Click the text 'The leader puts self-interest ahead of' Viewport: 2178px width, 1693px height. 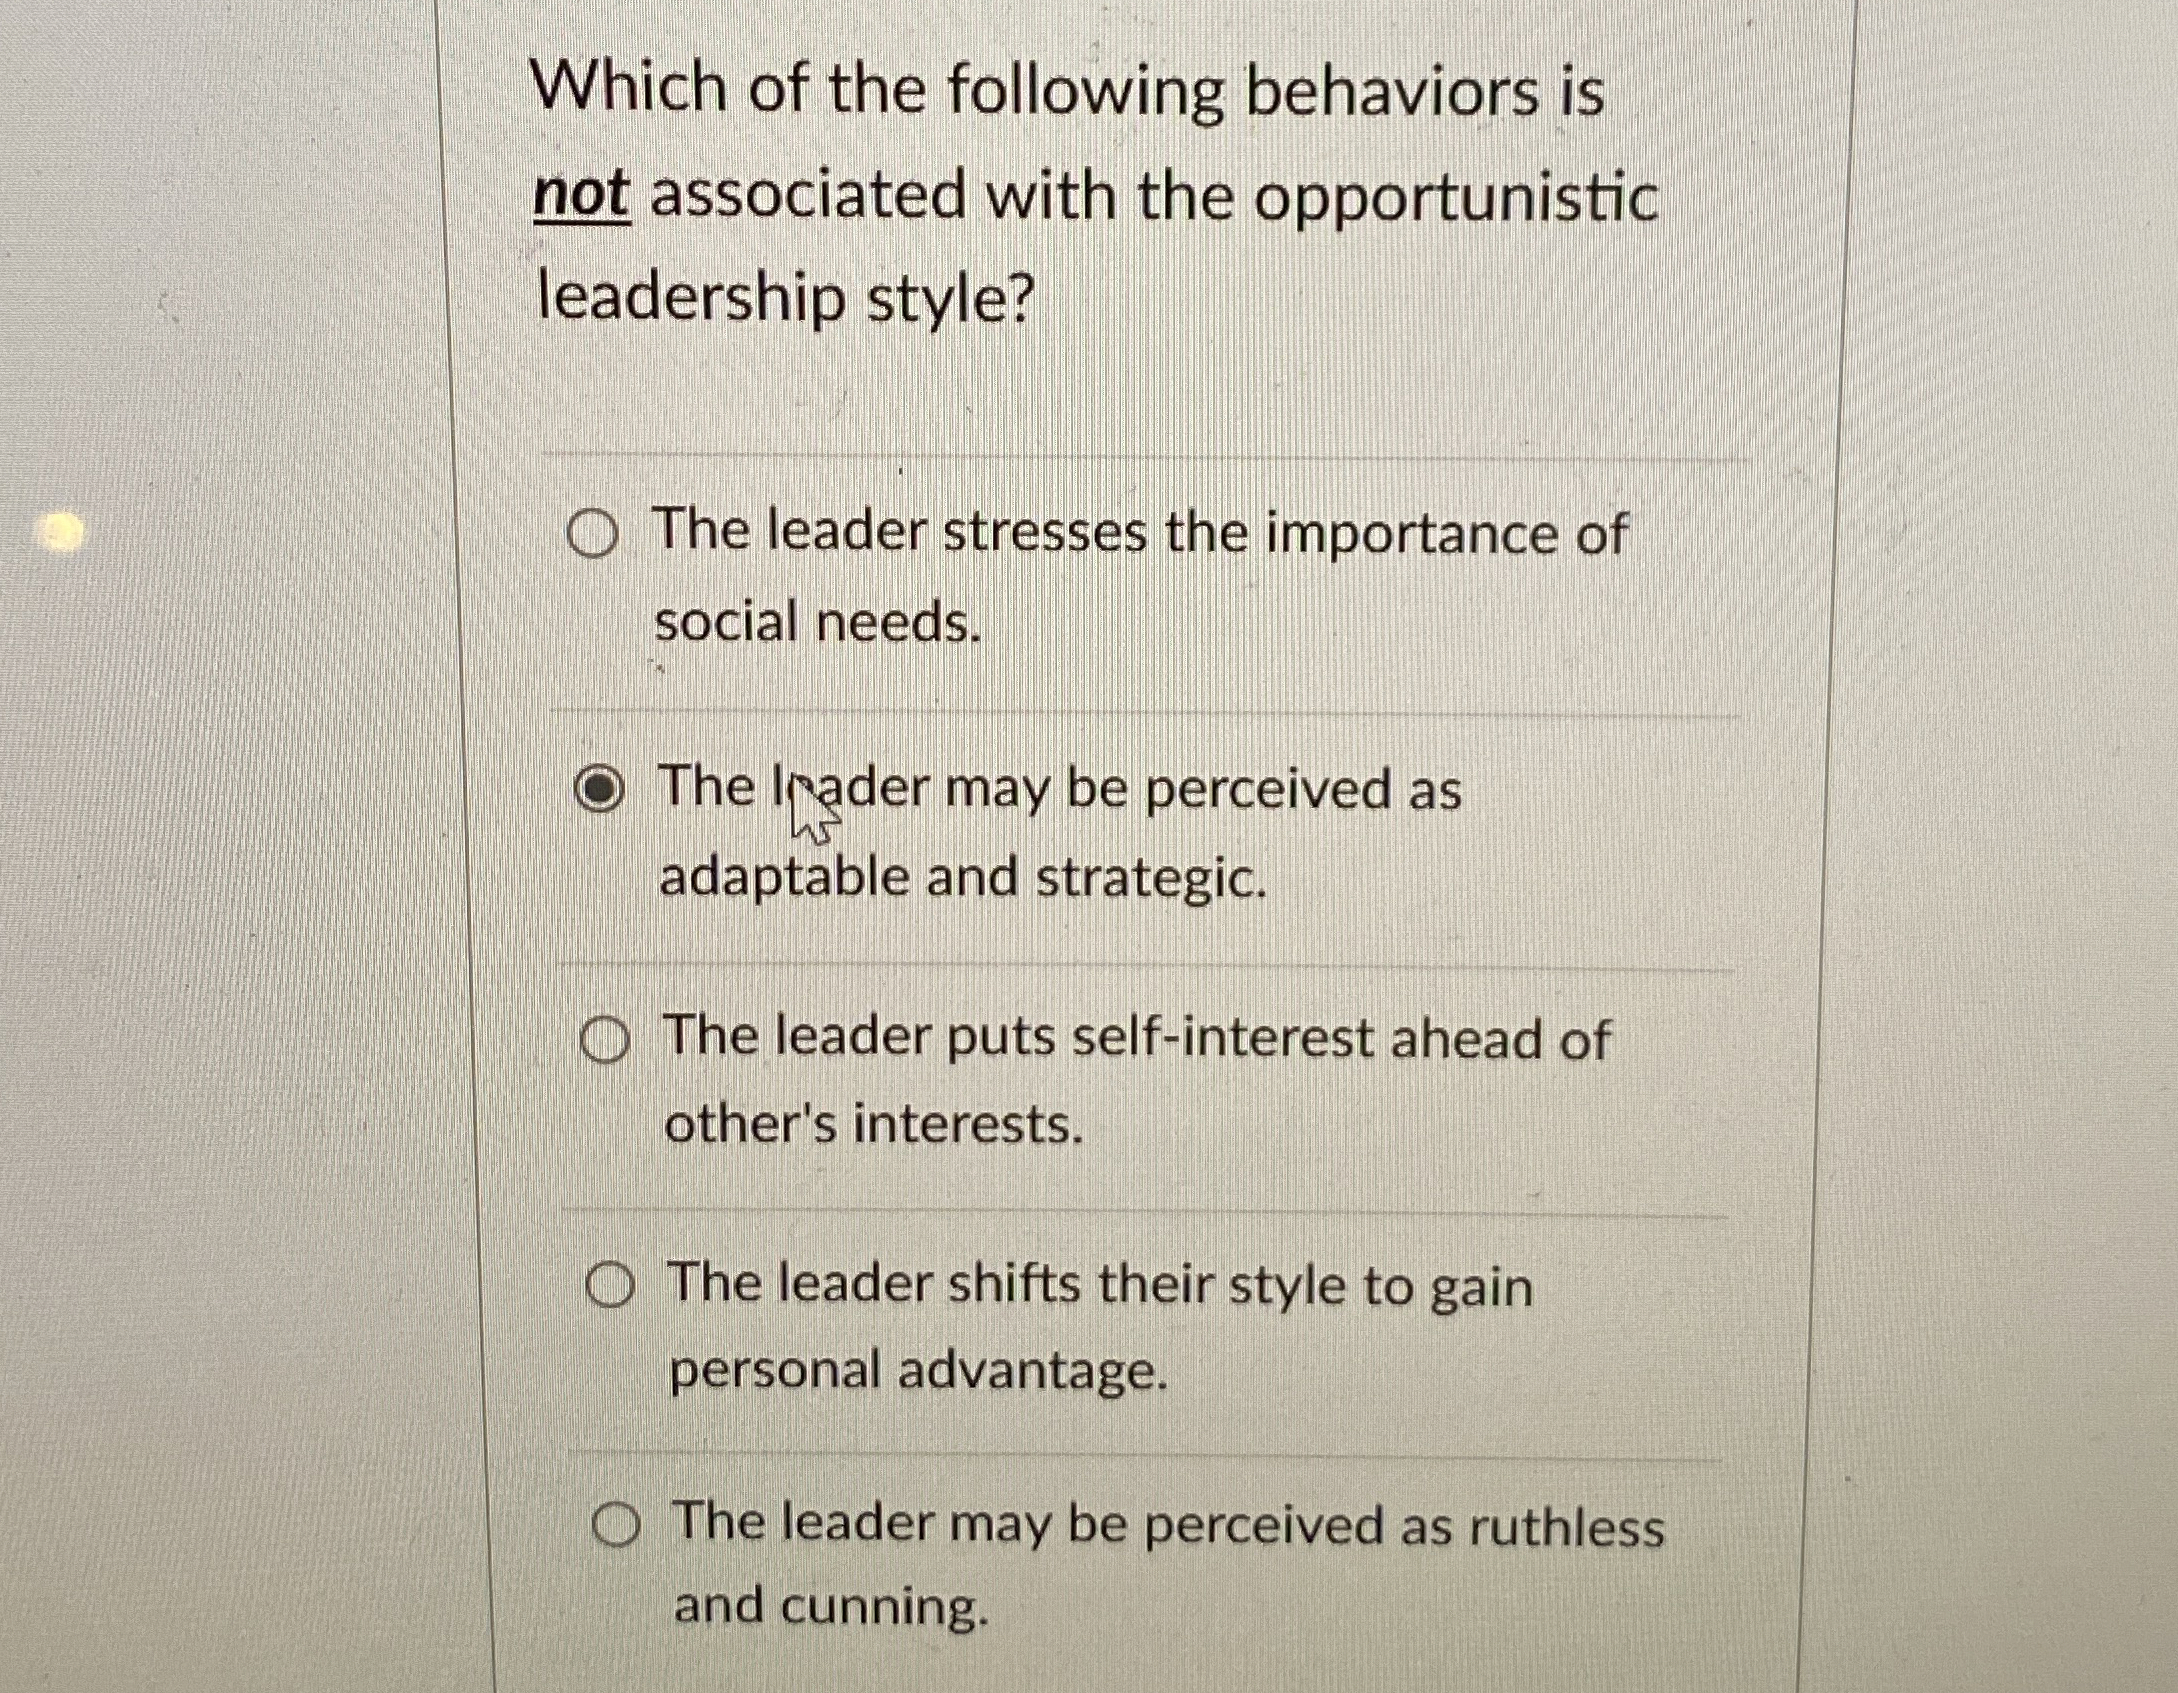(x=1136, y=1038)
